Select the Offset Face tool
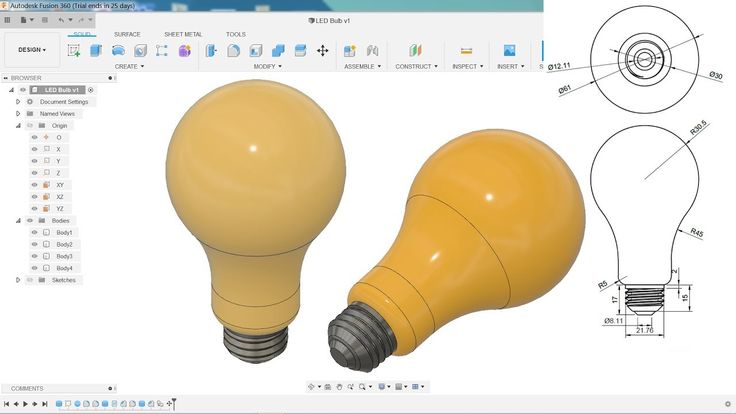This screenshot has width=736, height=414. (x=300, y=50)
